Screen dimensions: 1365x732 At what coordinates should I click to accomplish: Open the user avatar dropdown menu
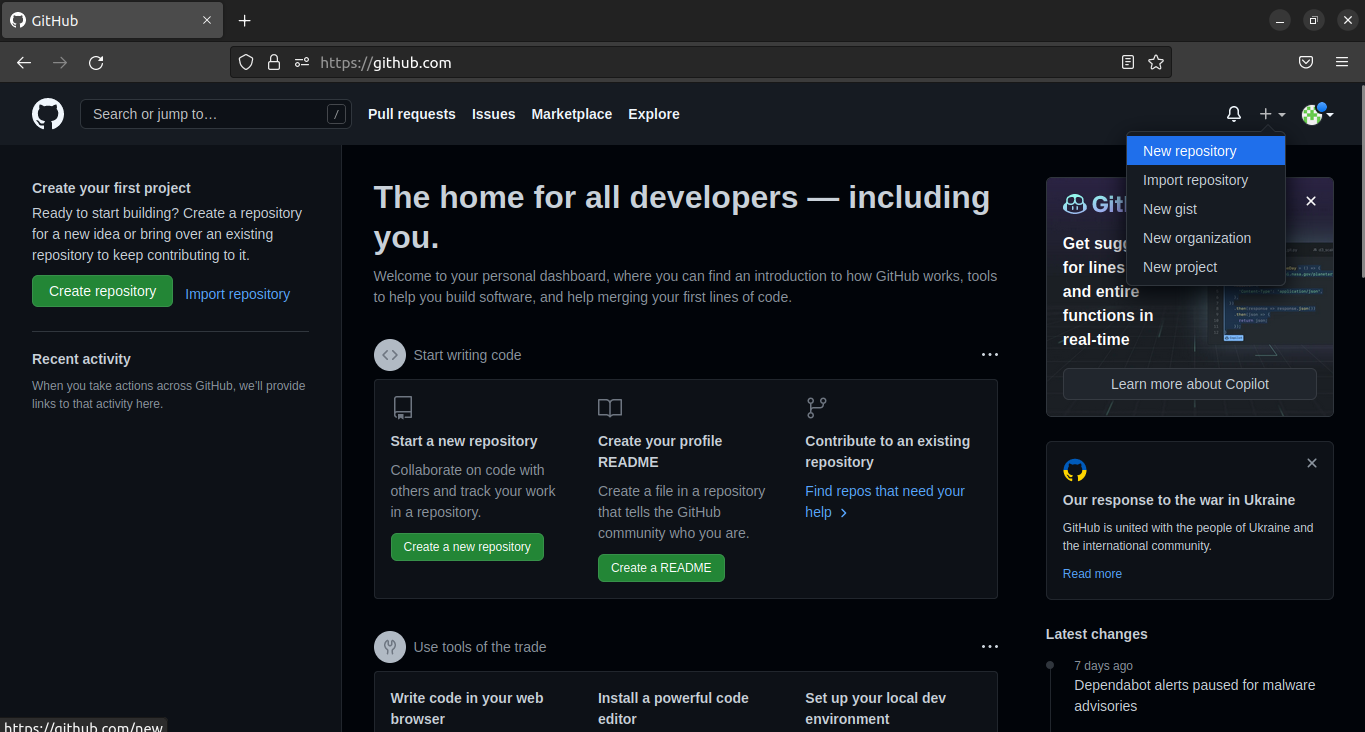point(1317,114)
